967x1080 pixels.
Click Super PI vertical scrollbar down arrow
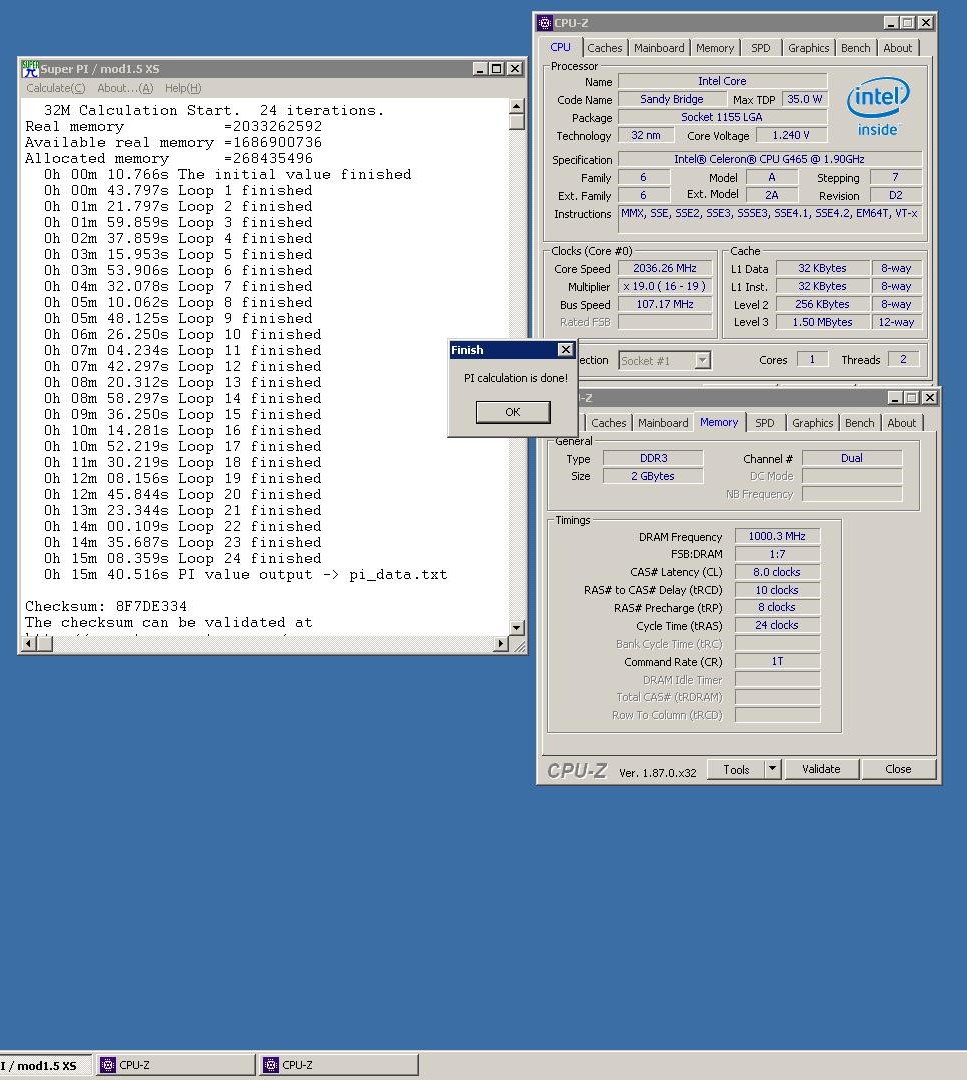pyautogui.click(x=517, y=627)
